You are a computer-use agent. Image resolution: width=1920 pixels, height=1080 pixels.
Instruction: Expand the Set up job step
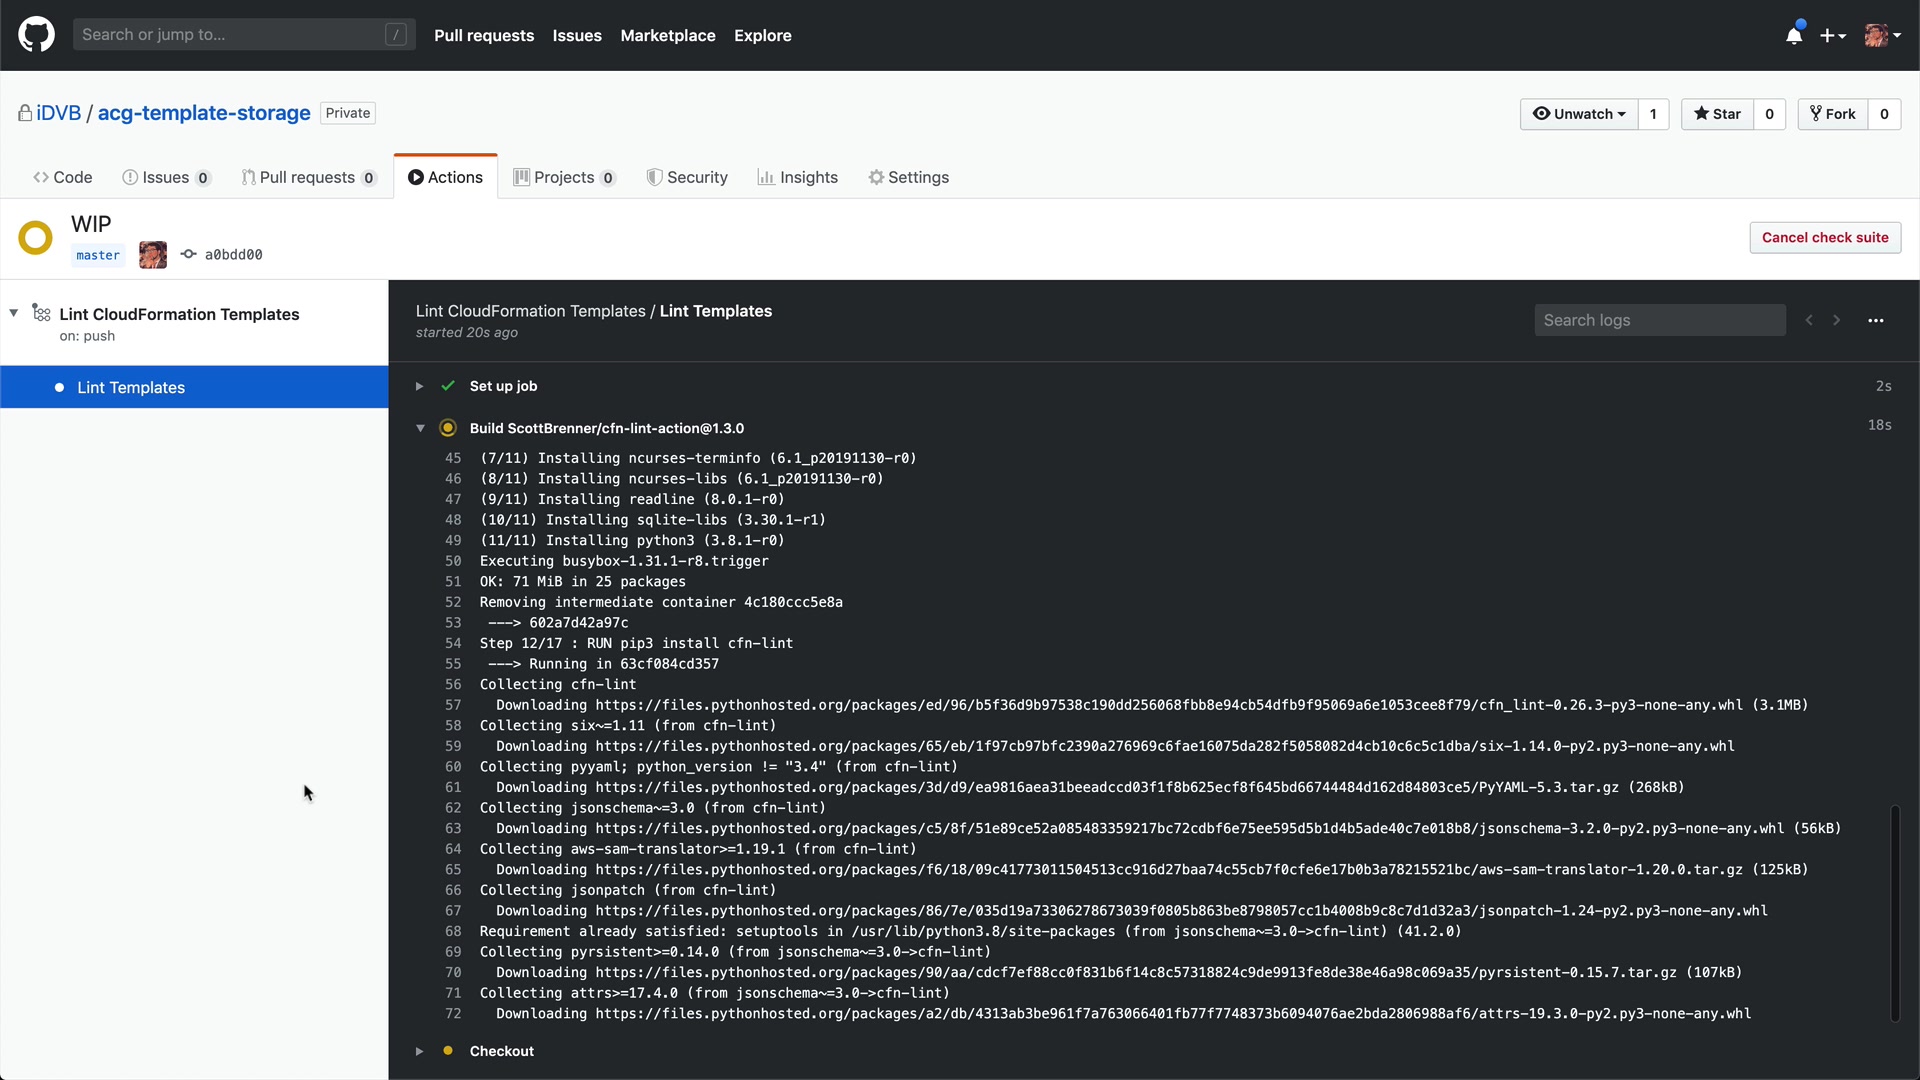pos(420,386)
